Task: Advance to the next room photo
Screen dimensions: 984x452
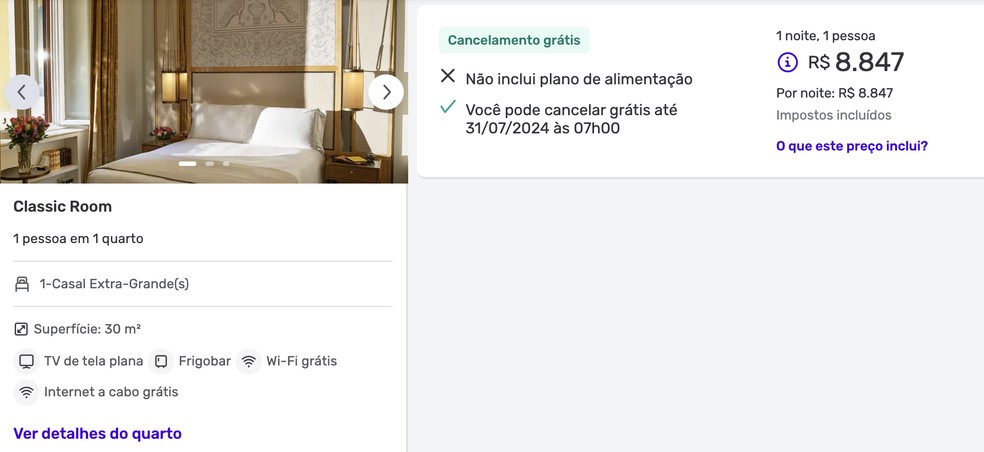Action: (x=386, y=92)
